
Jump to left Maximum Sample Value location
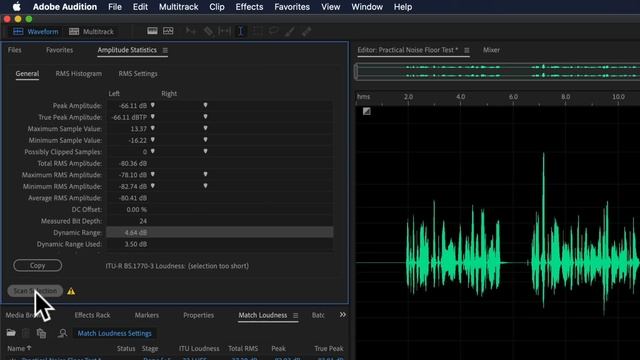[x=153, y=128]
